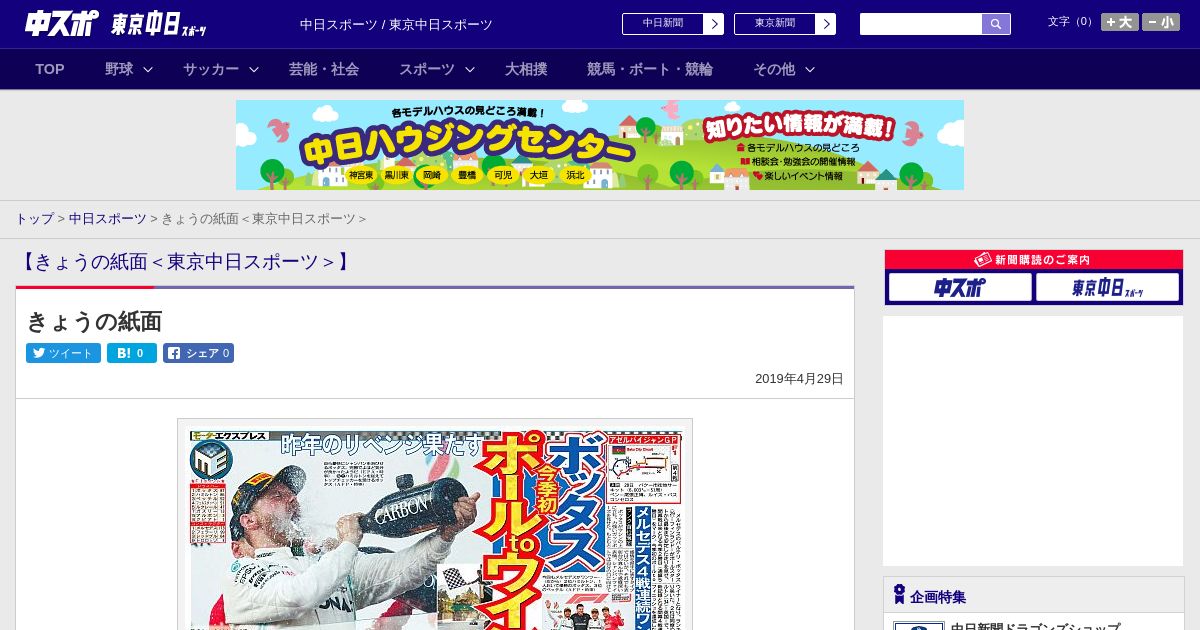Expand the その他 dropdown chevron

810,69
